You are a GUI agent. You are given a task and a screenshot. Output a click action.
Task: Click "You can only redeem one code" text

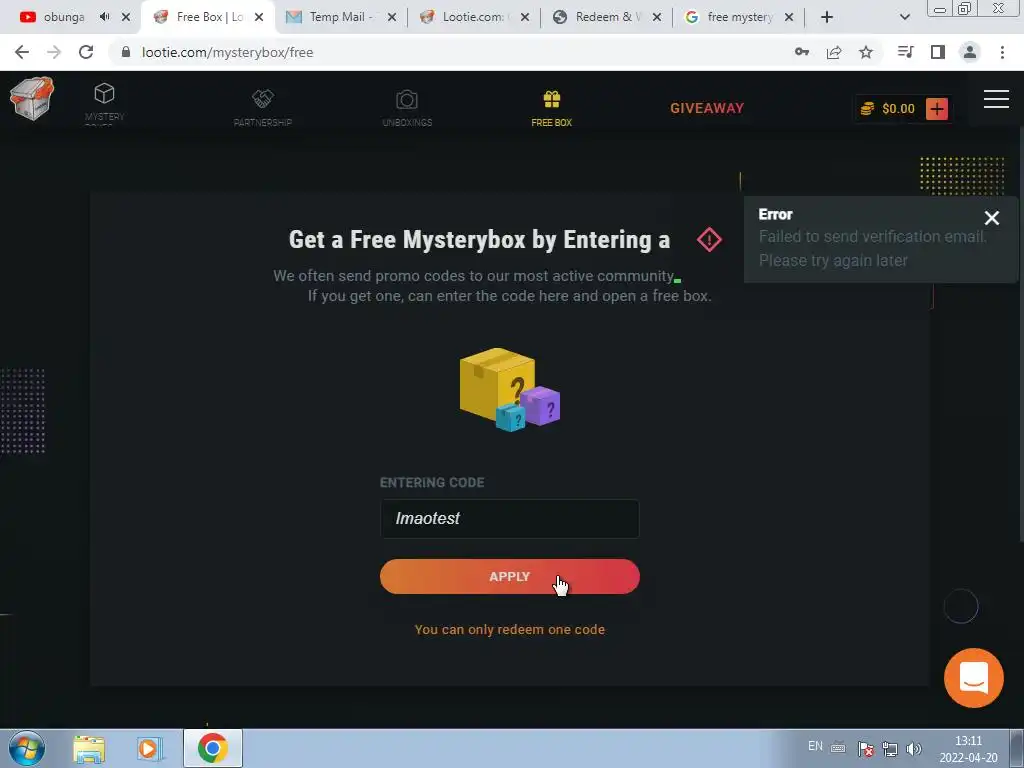tap(509, 630)
